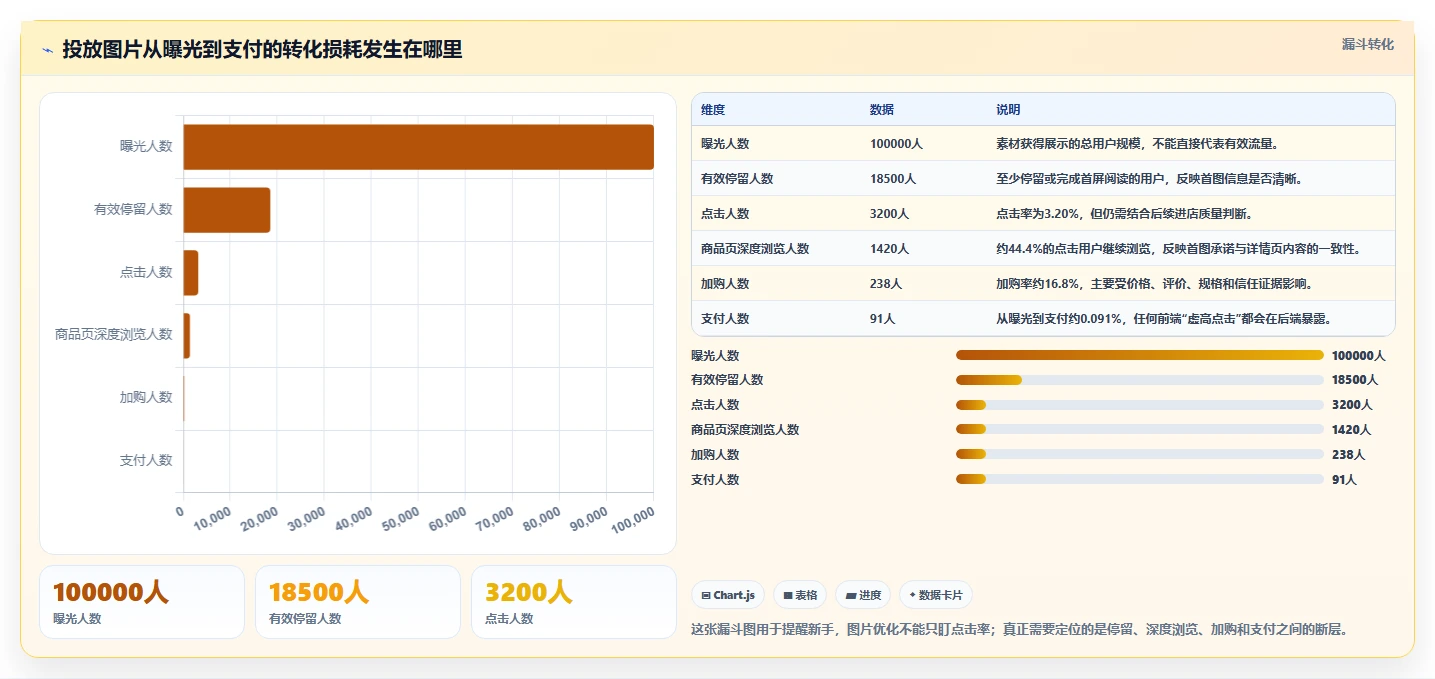Click the 91人 value beside the progress list
Image resolution: width=1435 pixels, height=679 pixels.
[1344, 480]
